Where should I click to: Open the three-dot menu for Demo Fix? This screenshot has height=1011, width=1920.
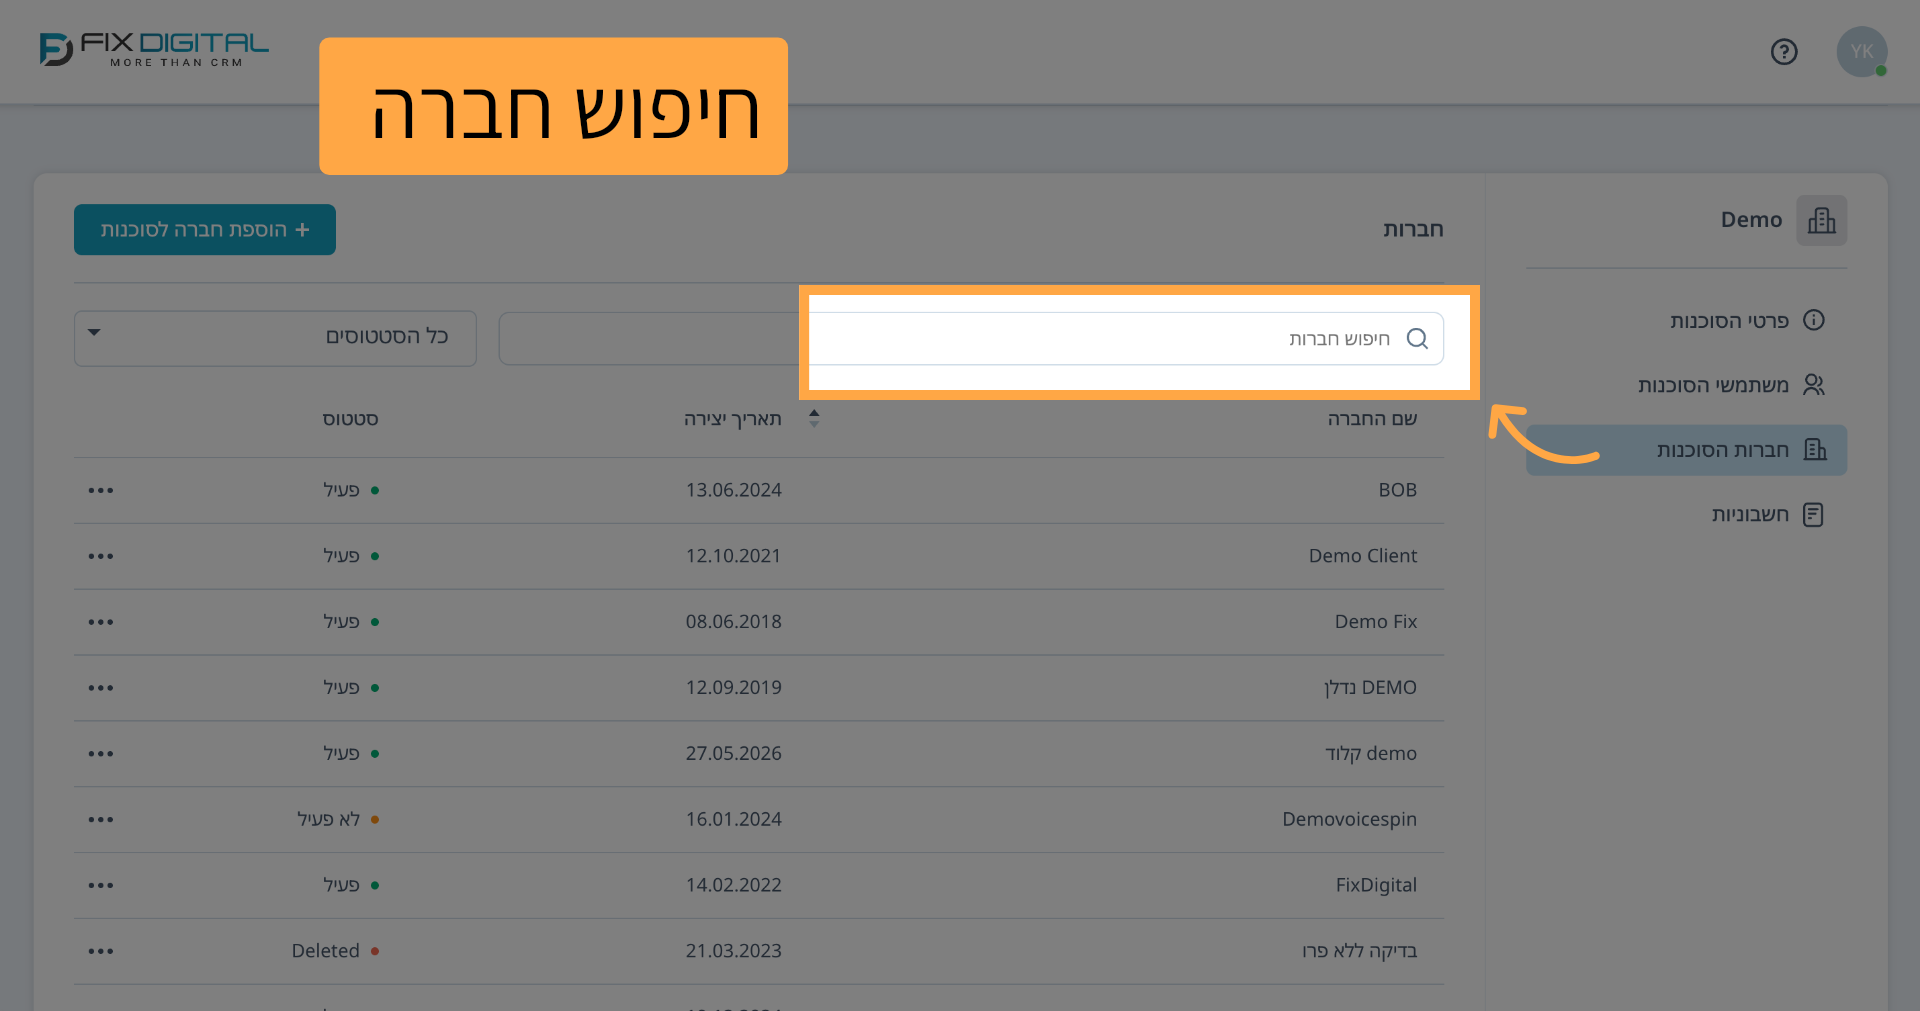(x=101, y=622)
